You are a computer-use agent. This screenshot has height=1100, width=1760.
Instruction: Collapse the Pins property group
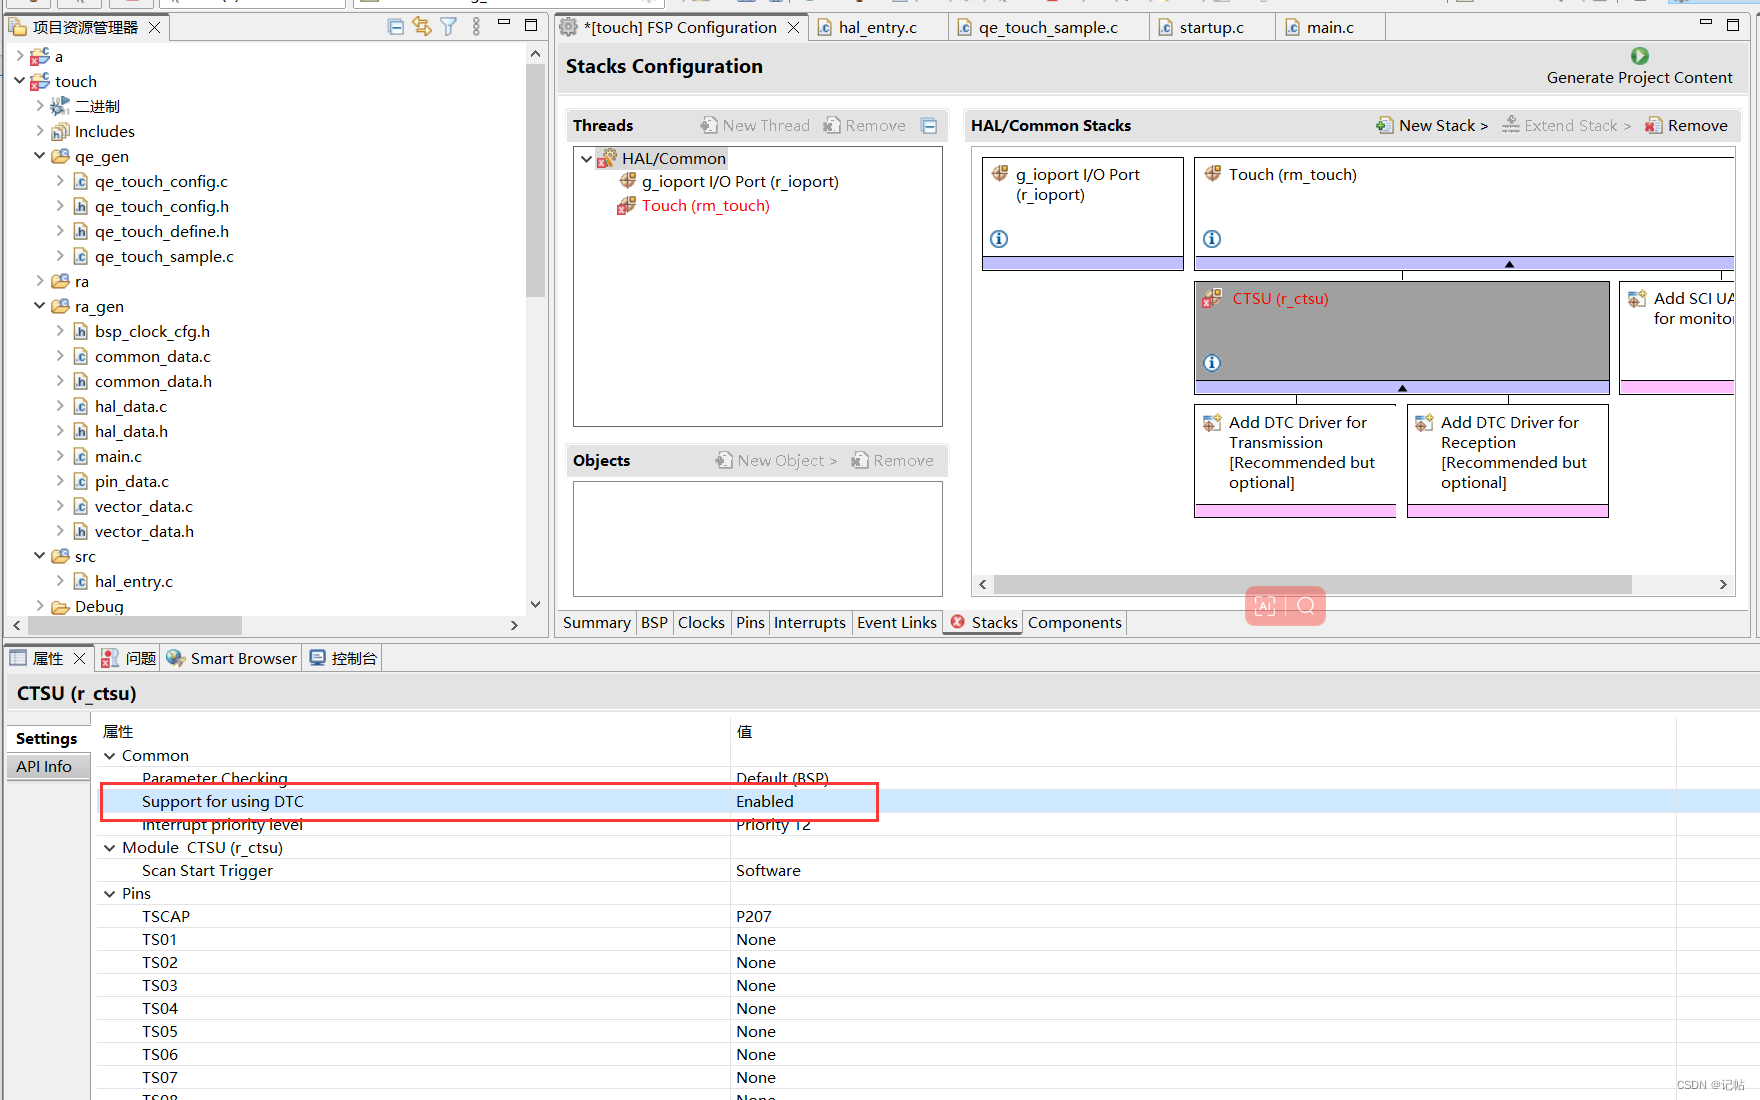pyautogui.click(x=110, y=894)
